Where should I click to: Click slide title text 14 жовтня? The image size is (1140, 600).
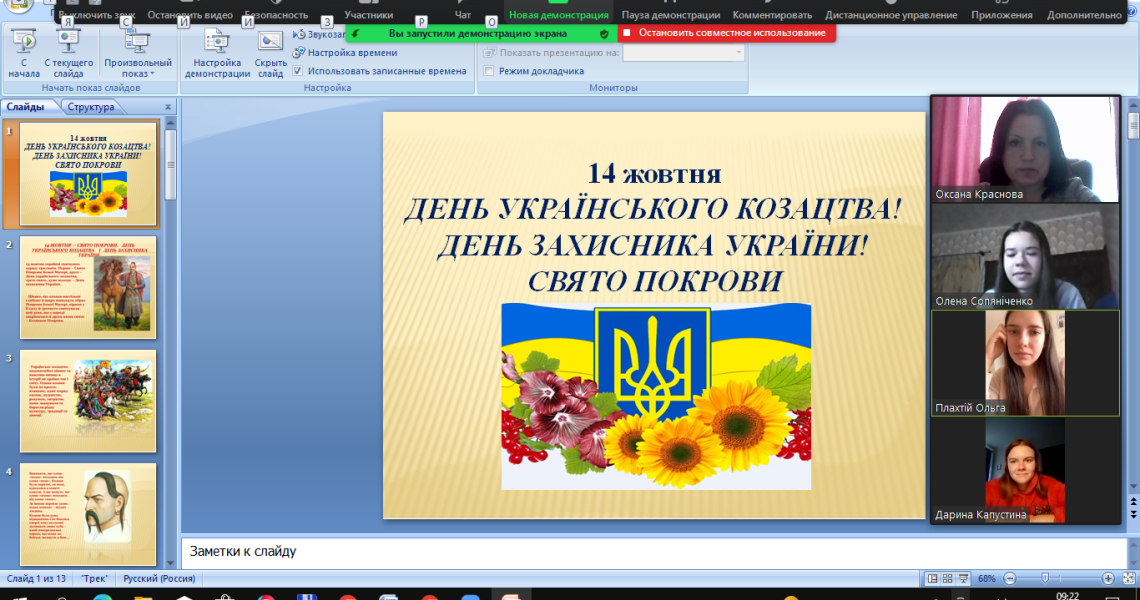click(x=654, y=175)
